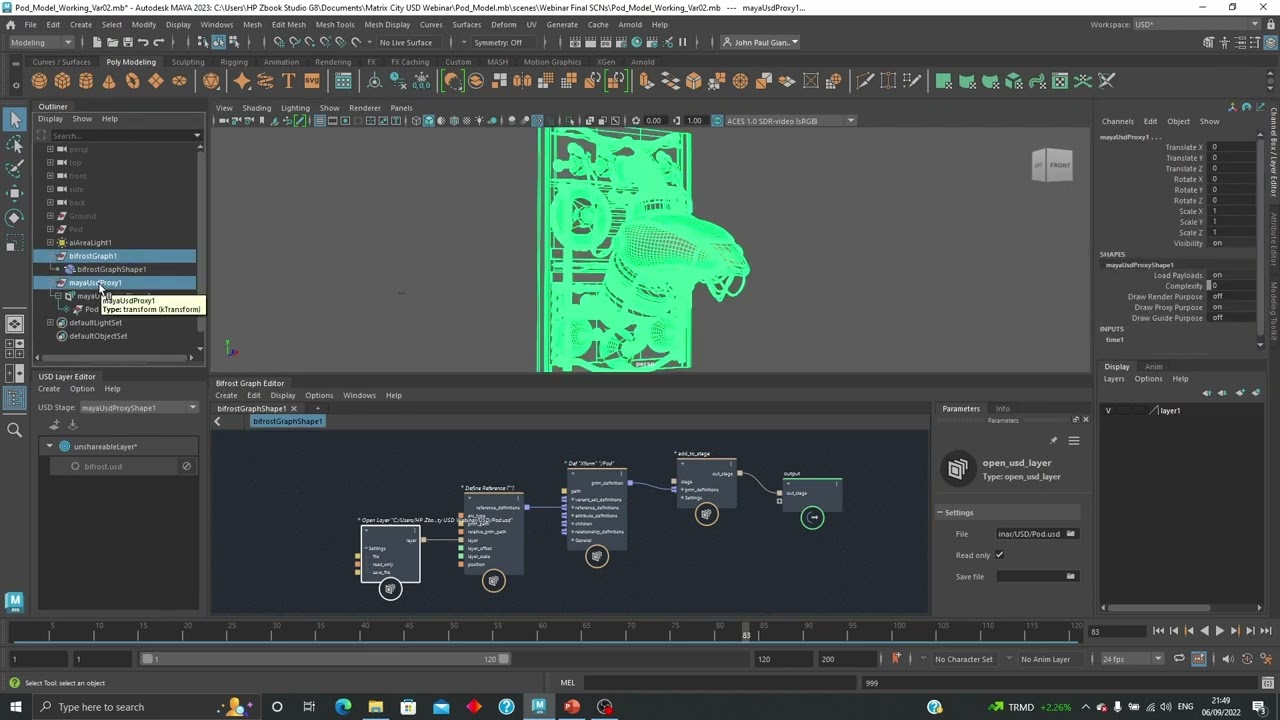
Task: Toggle target radio for bifrost.usd layer
Action: [x=75, y=467]
